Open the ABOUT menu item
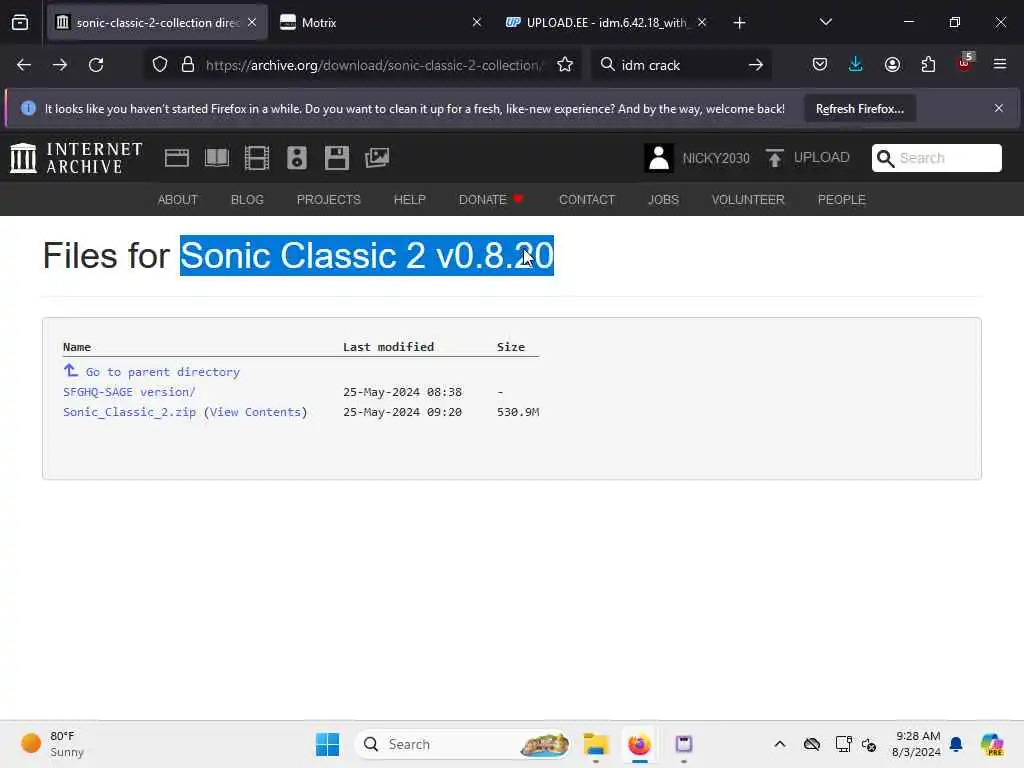The width and height of the screenshot is (1024, 768). 178,200
